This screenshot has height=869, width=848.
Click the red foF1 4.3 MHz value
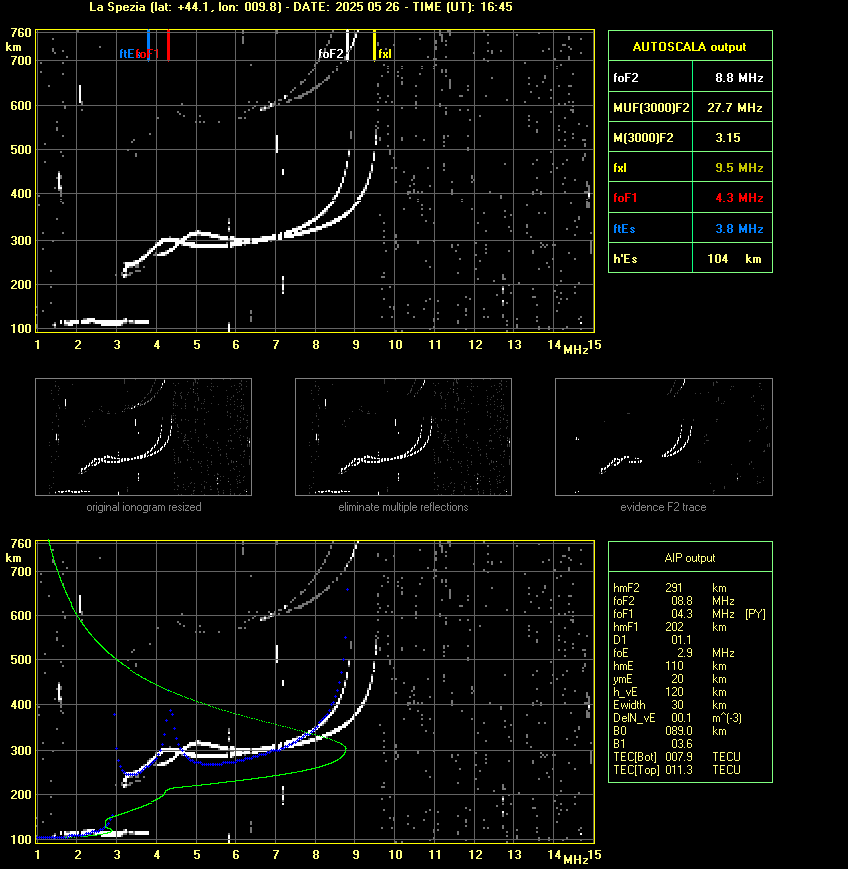pyautogui.click(x=739, y=197)
